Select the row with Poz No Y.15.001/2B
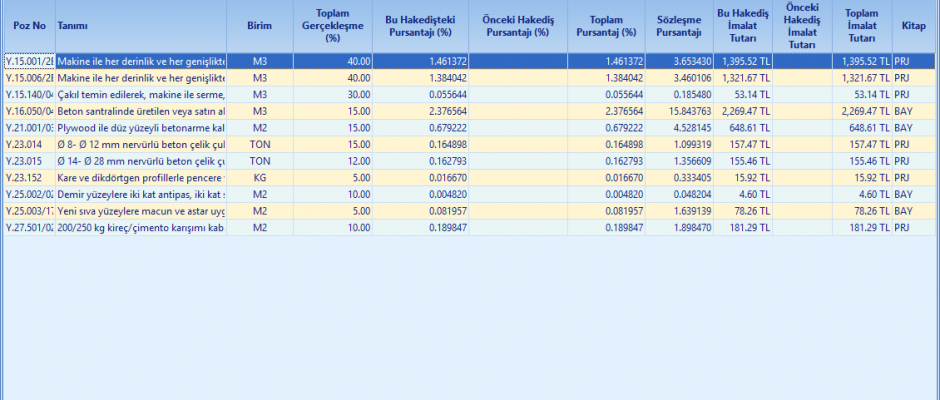 (29, 61)
